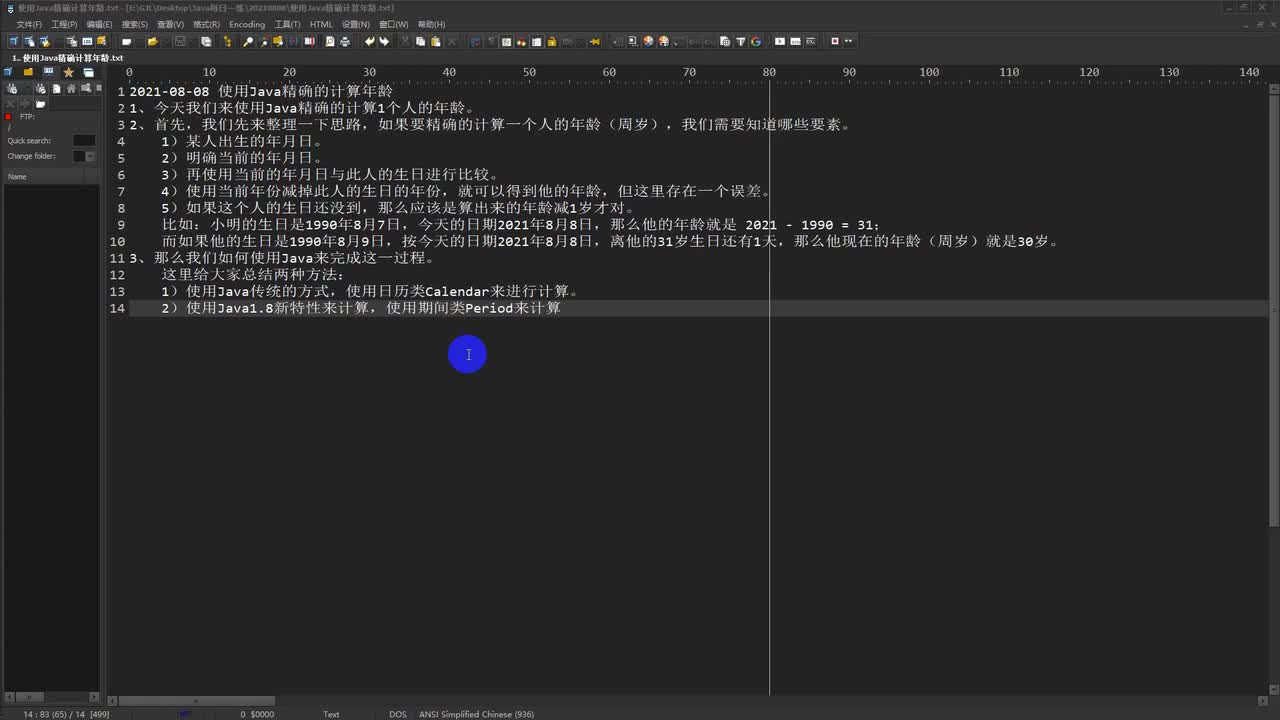Click the white document icon in FTP panel
The height and width of the screenshot is (720, 1280).
point(57,89)
